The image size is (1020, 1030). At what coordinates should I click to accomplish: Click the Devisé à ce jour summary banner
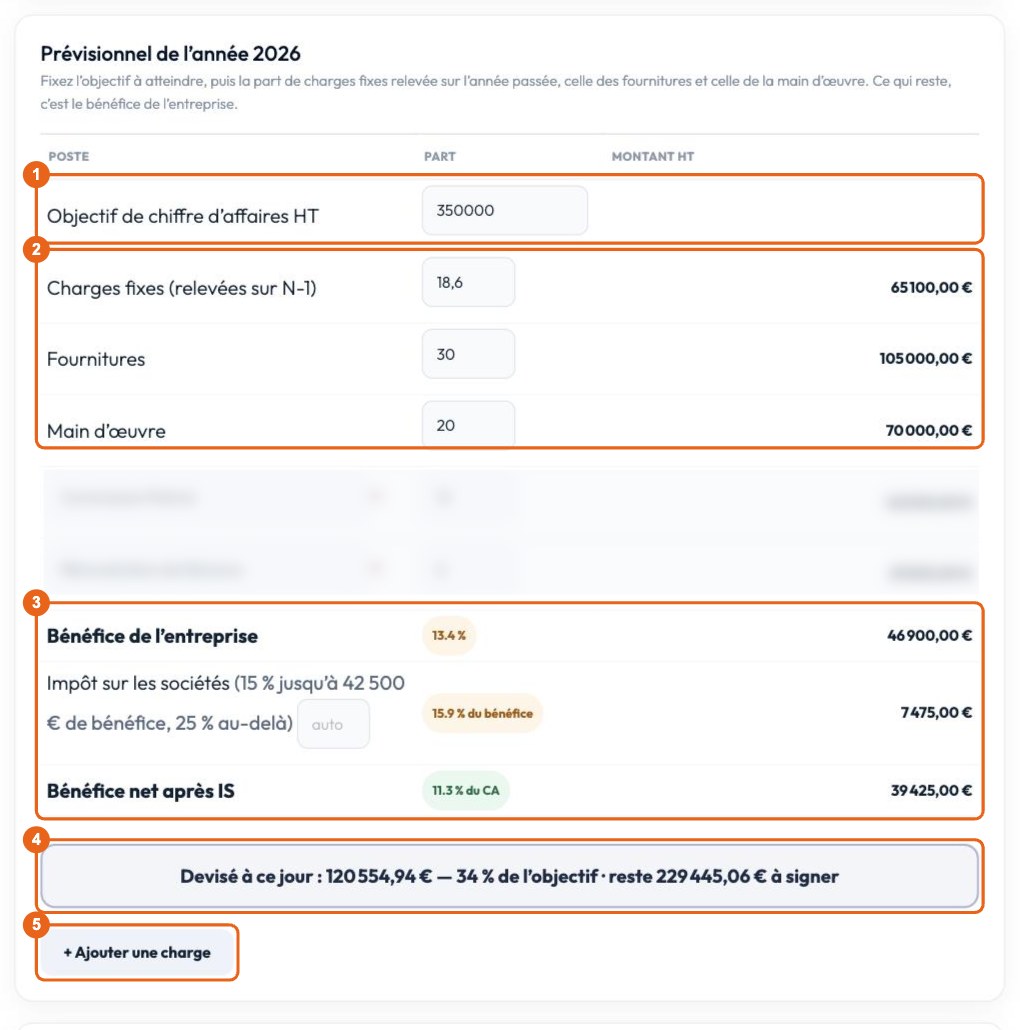(x=509, y=876)
